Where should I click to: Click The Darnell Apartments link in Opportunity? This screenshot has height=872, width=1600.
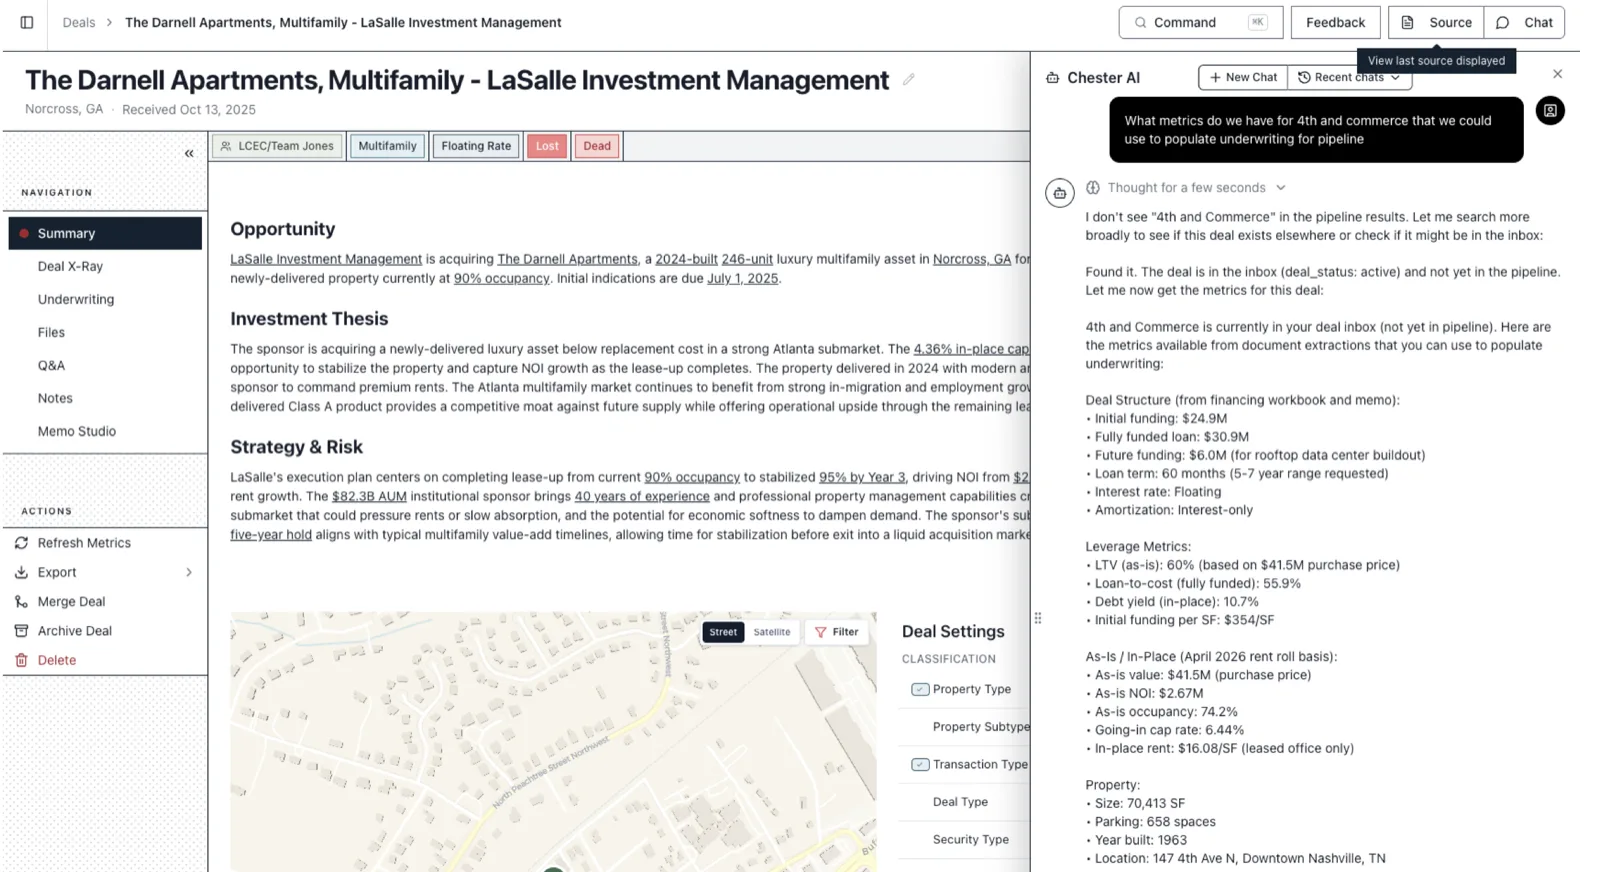click(x=567, y=259)
